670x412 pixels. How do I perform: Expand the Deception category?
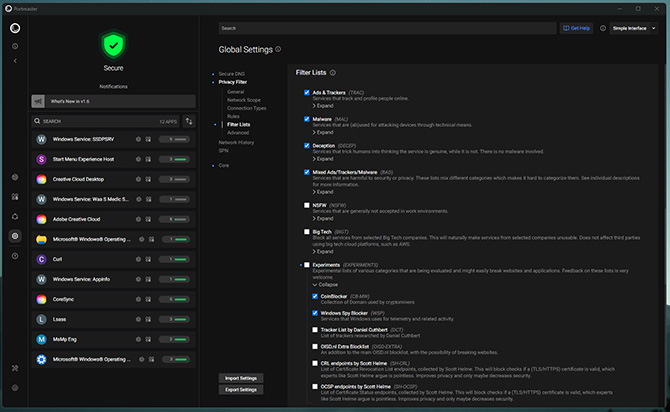click(x=323, y=159)
